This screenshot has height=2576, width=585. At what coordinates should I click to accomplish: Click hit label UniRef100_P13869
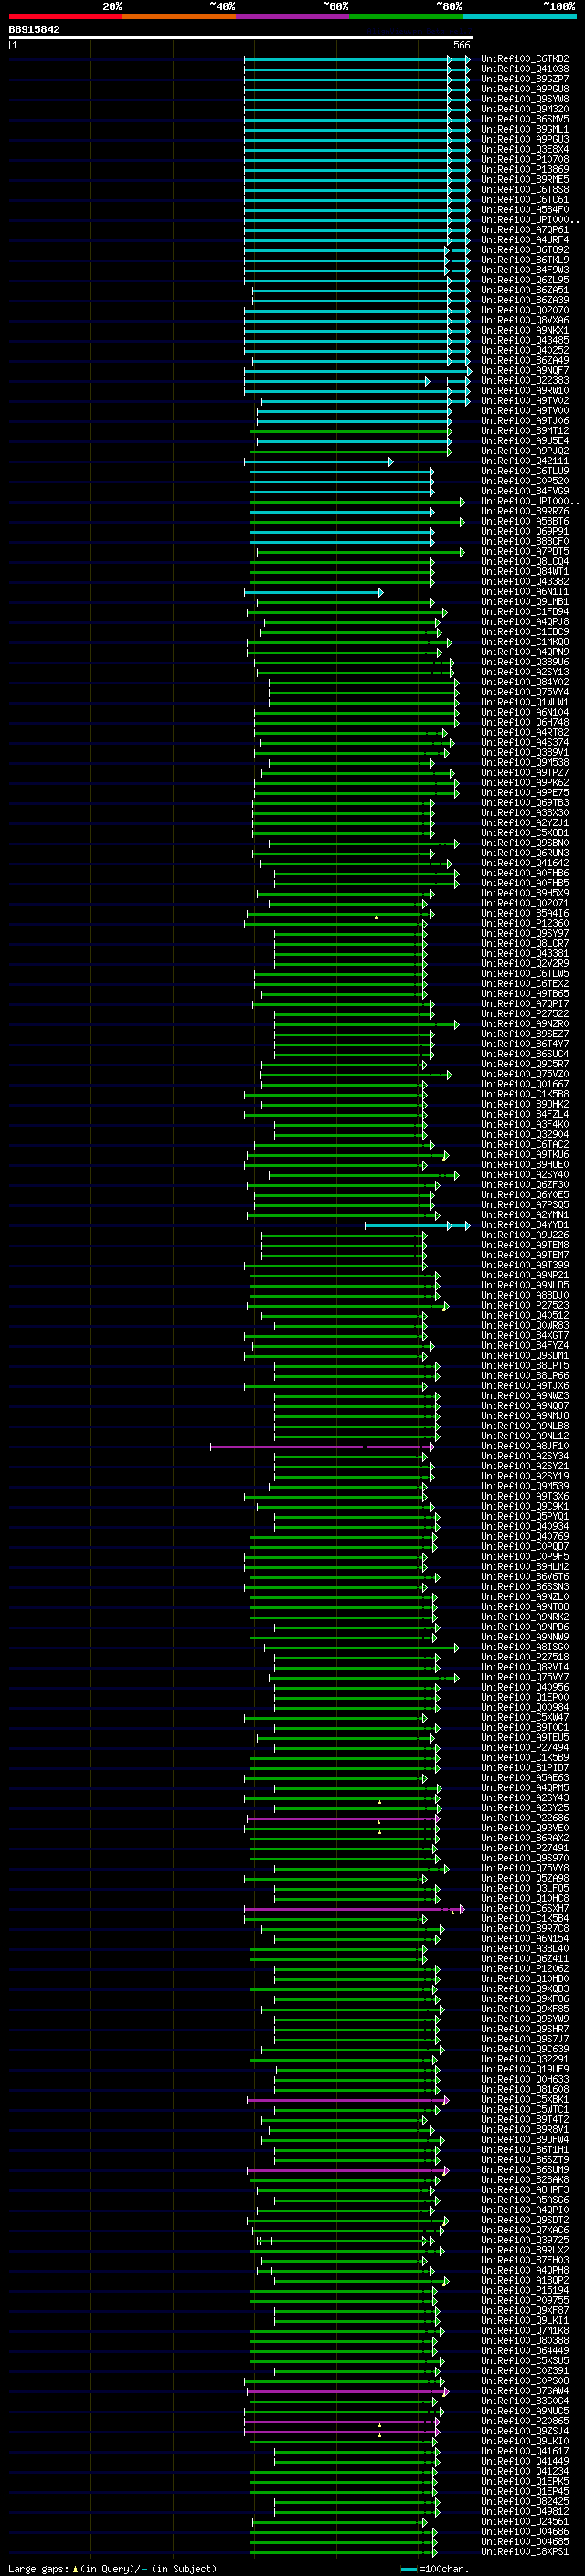525,169
